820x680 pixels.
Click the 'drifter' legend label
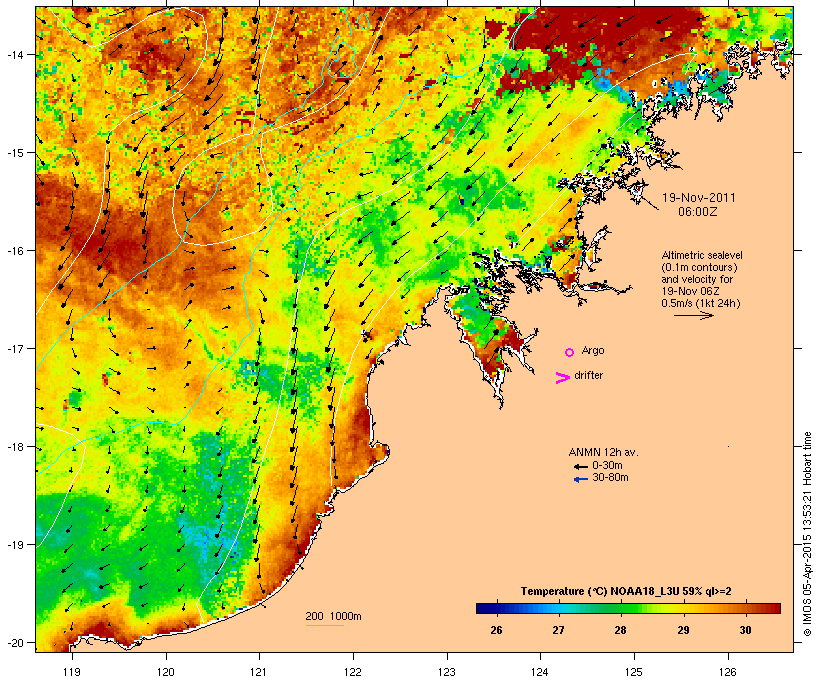coord(588,376)
